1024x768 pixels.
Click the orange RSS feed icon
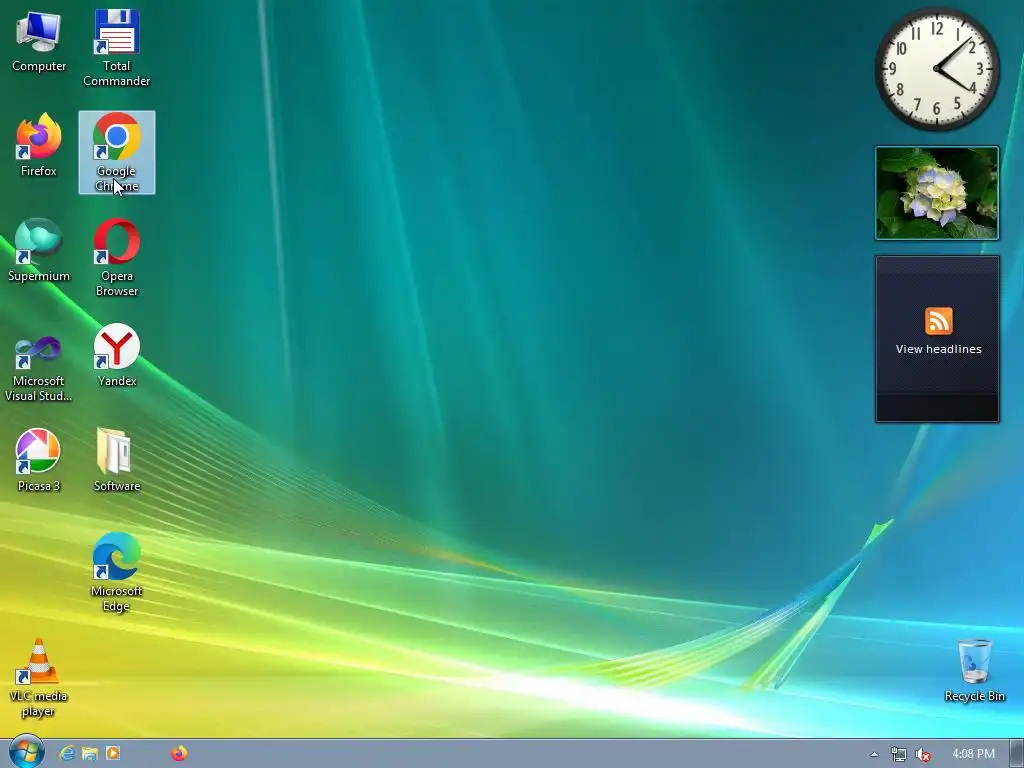tap(938, 321)
